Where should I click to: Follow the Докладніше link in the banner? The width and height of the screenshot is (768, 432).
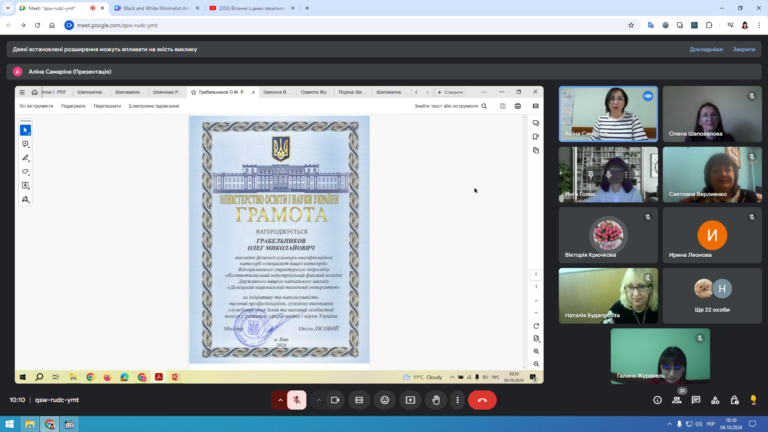pos(706,49)
